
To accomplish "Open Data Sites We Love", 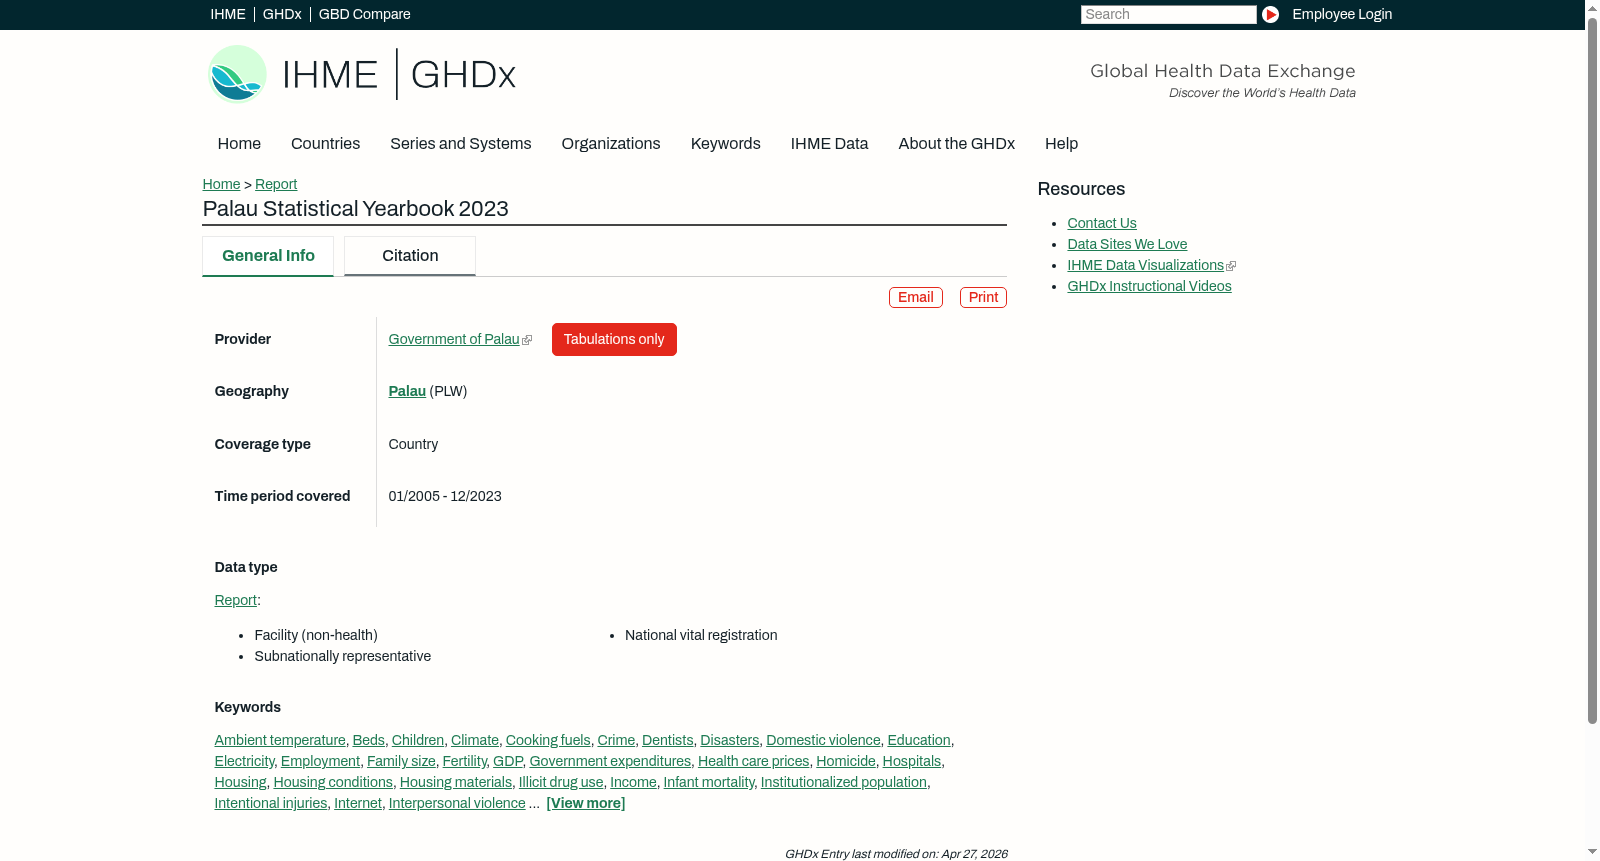I will (1127, 244).
